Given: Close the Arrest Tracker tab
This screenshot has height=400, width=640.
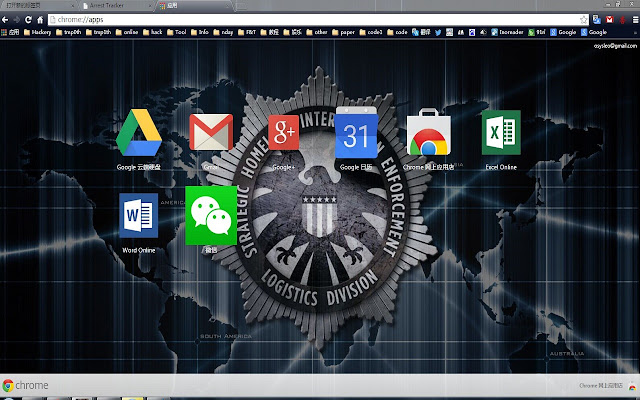Looking at the screenshot, I should (x=150, y=6).
